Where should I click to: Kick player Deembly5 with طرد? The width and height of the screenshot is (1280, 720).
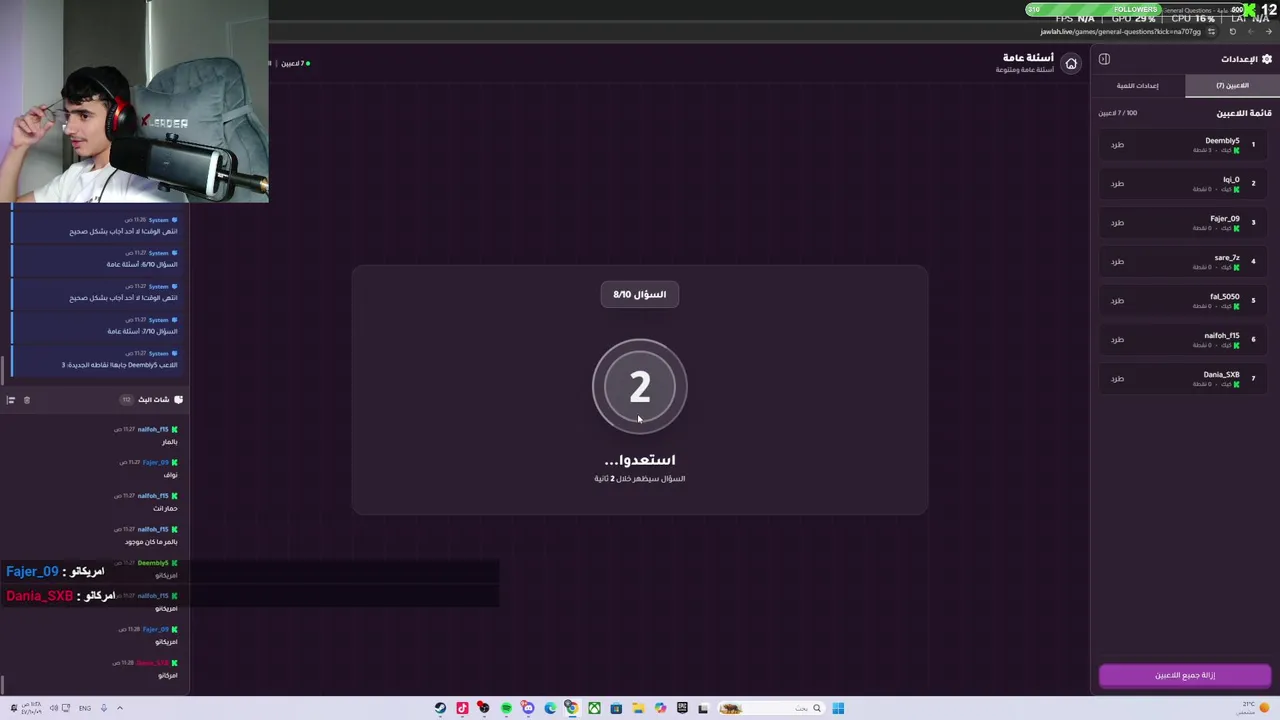tap(1117, 145)
